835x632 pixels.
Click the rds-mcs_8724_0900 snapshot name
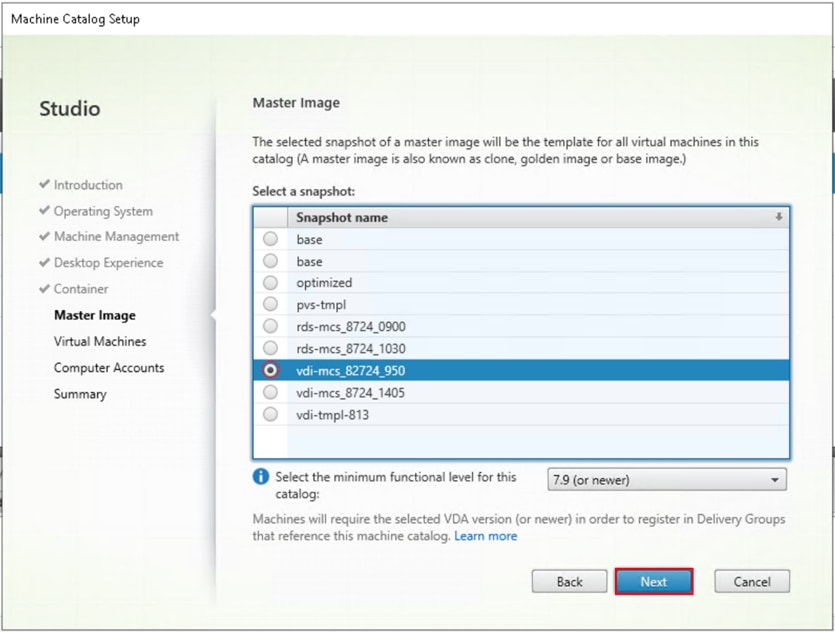click(351, 326)
